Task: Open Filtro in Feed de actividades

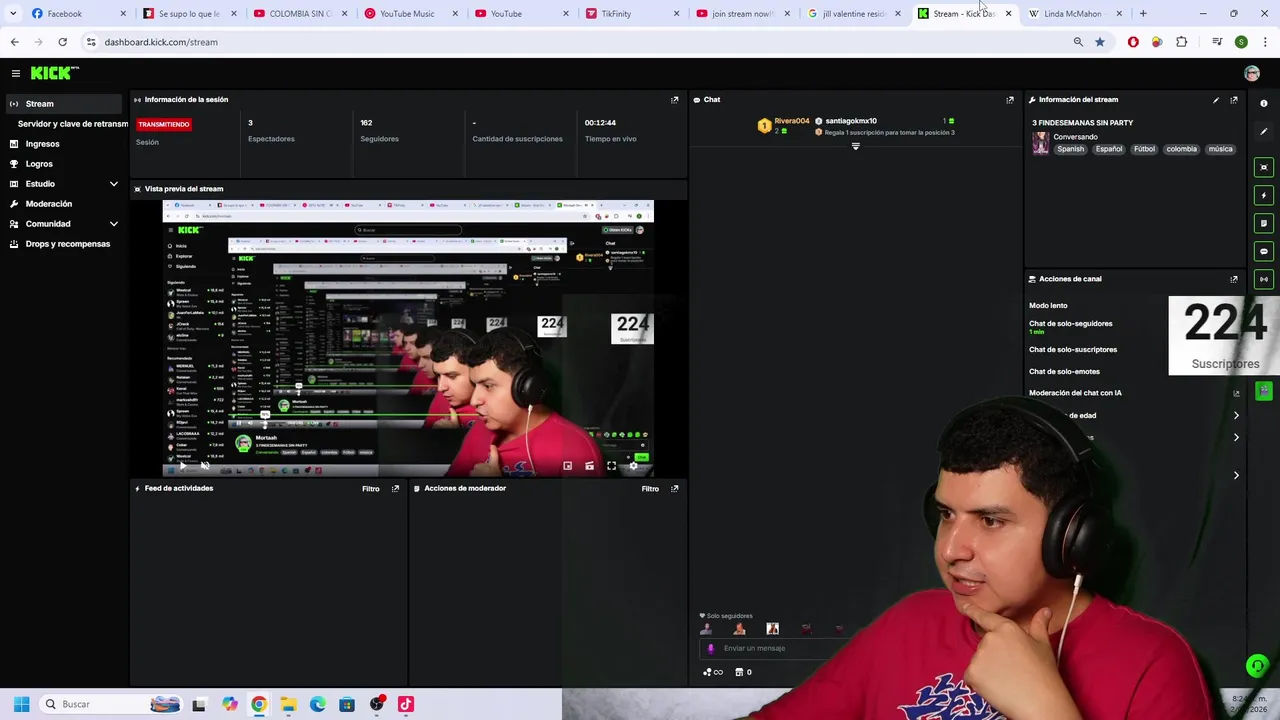Action: pyautogui.click(x=371, y=488)
